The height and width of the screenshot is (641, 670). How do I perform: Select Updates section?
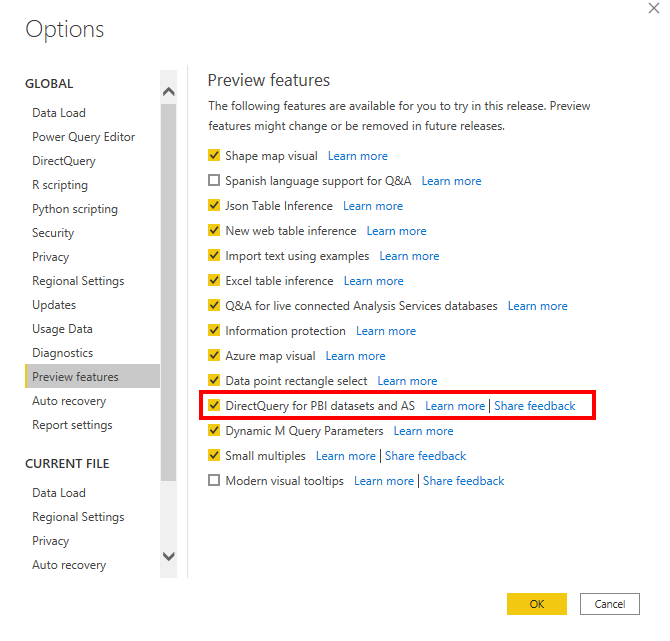[54, 305]
